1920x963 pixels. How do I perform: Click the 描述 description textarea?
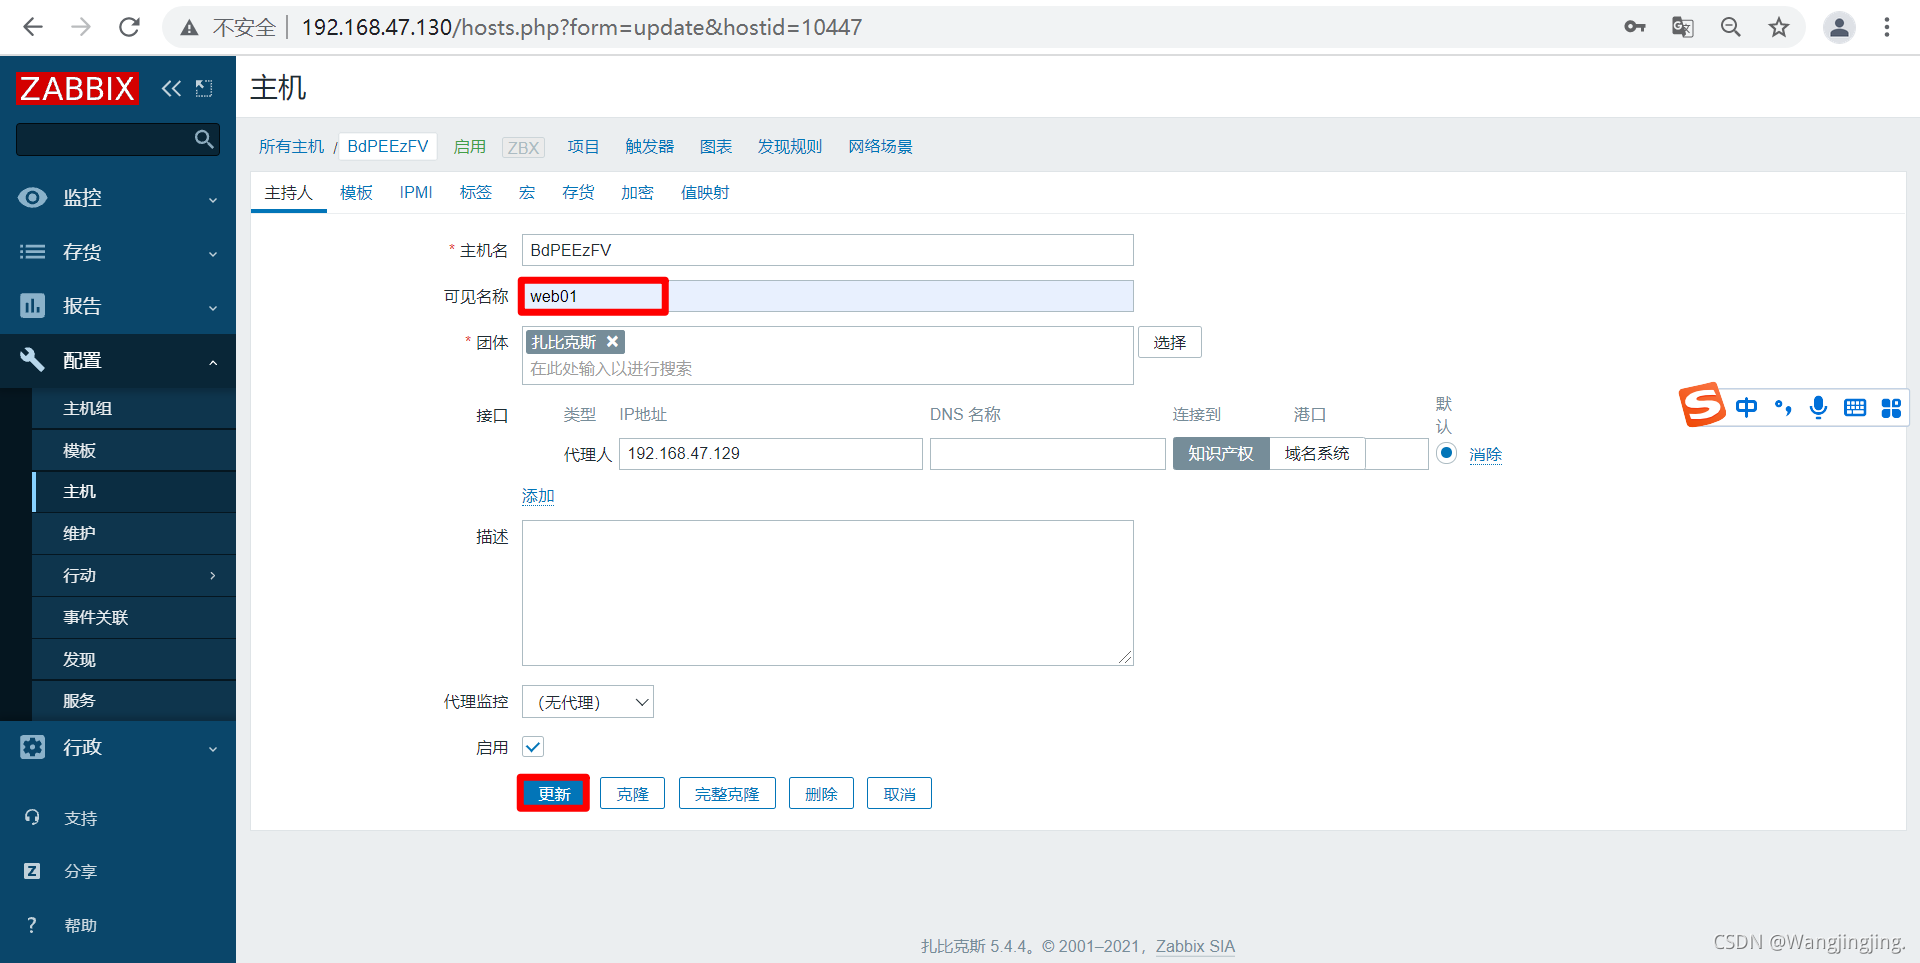click(828, 593)
